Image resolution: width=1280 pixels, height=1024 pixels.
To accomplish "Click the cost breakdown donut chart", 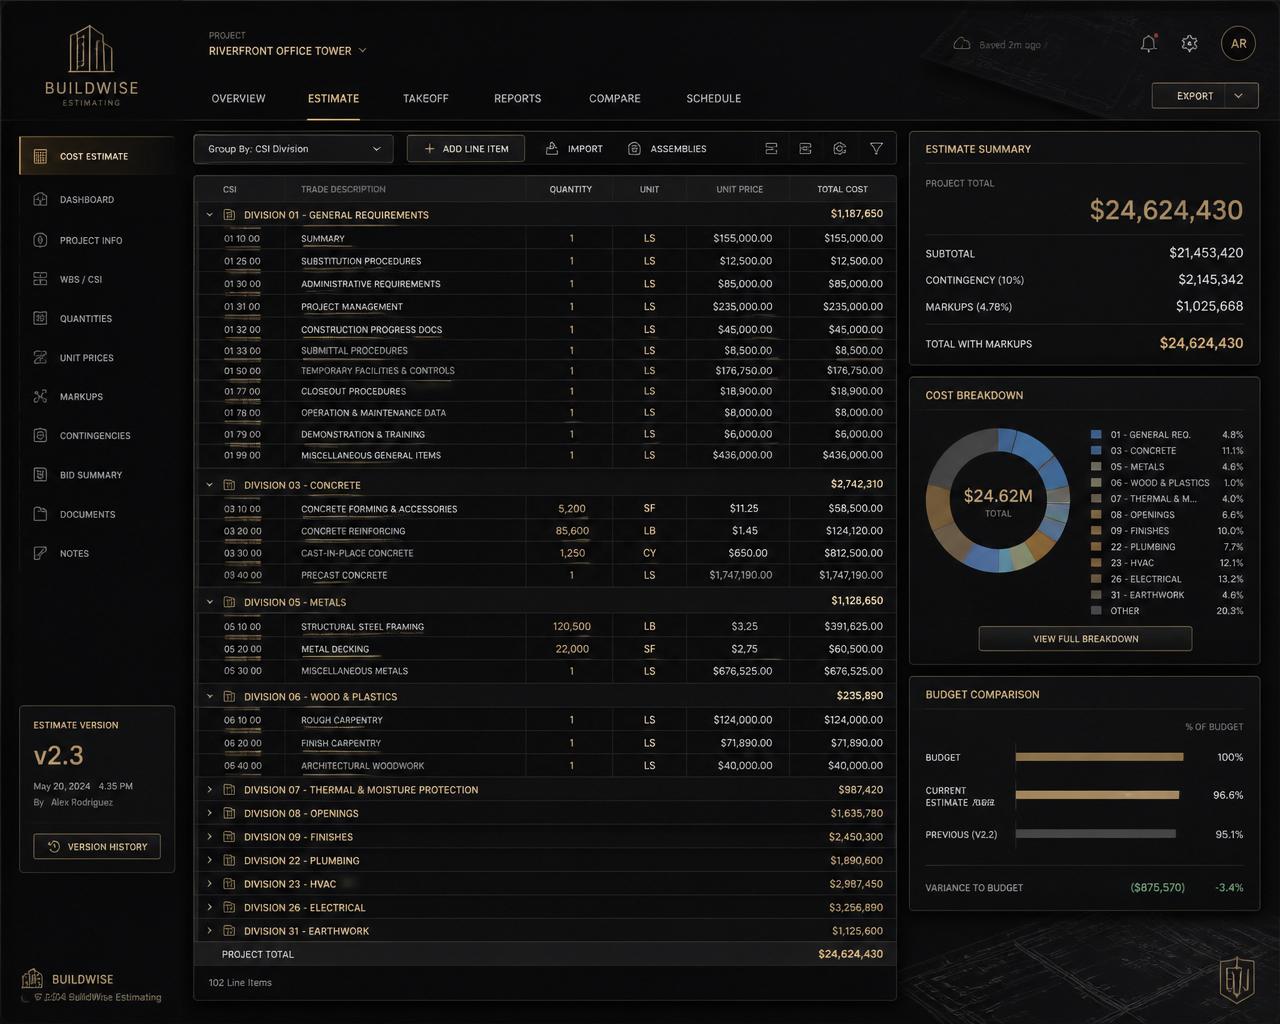I will 998,501.
